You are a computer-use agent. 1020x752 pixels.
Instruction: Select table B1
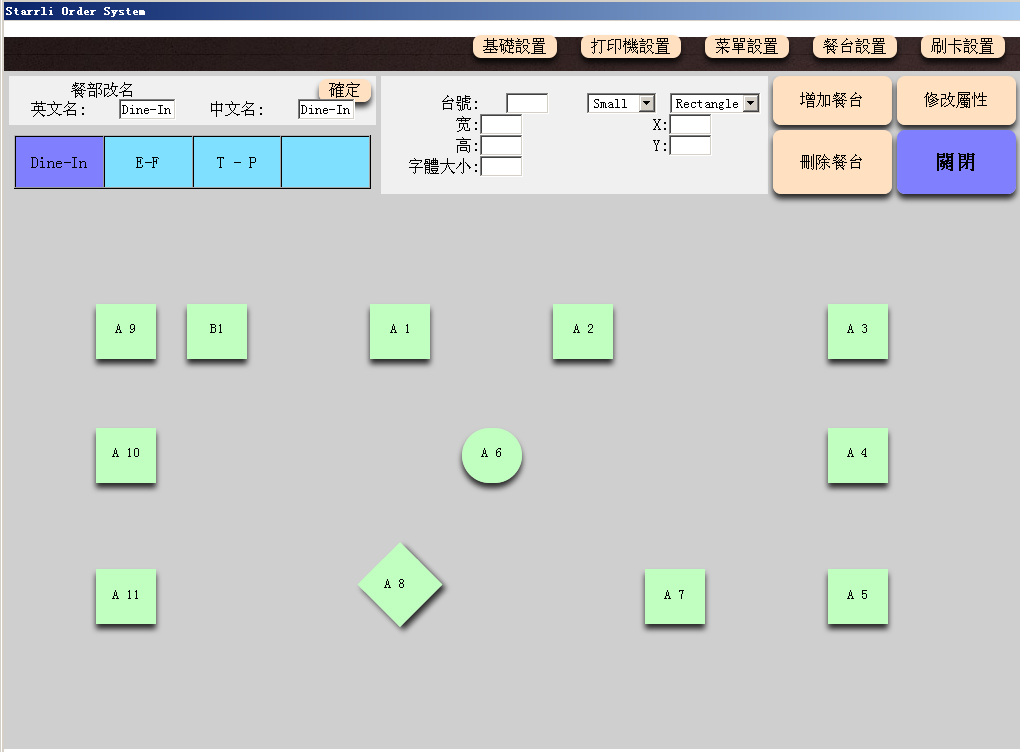216,331
